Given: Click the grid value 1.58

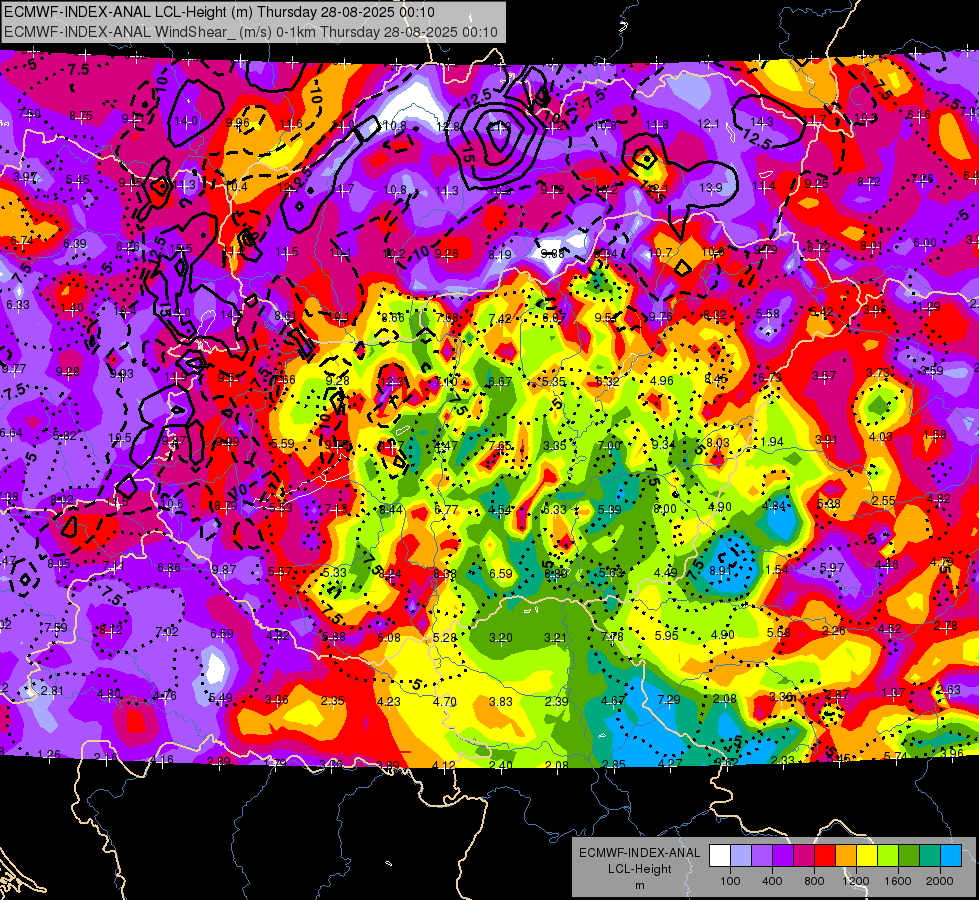Looking at the screenshot, I should coord(935,435).
